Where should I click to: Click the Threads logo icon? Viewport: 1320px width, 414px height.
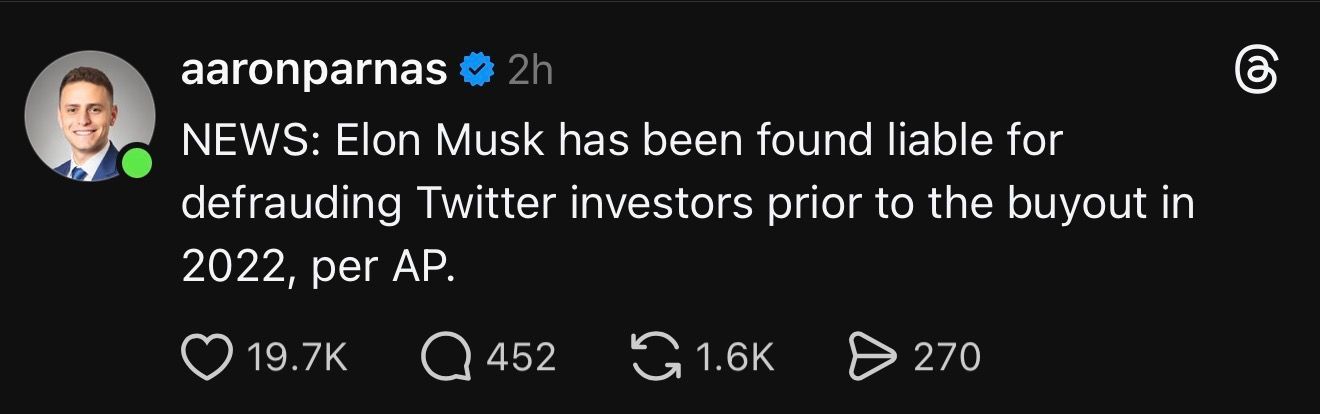1256,73
